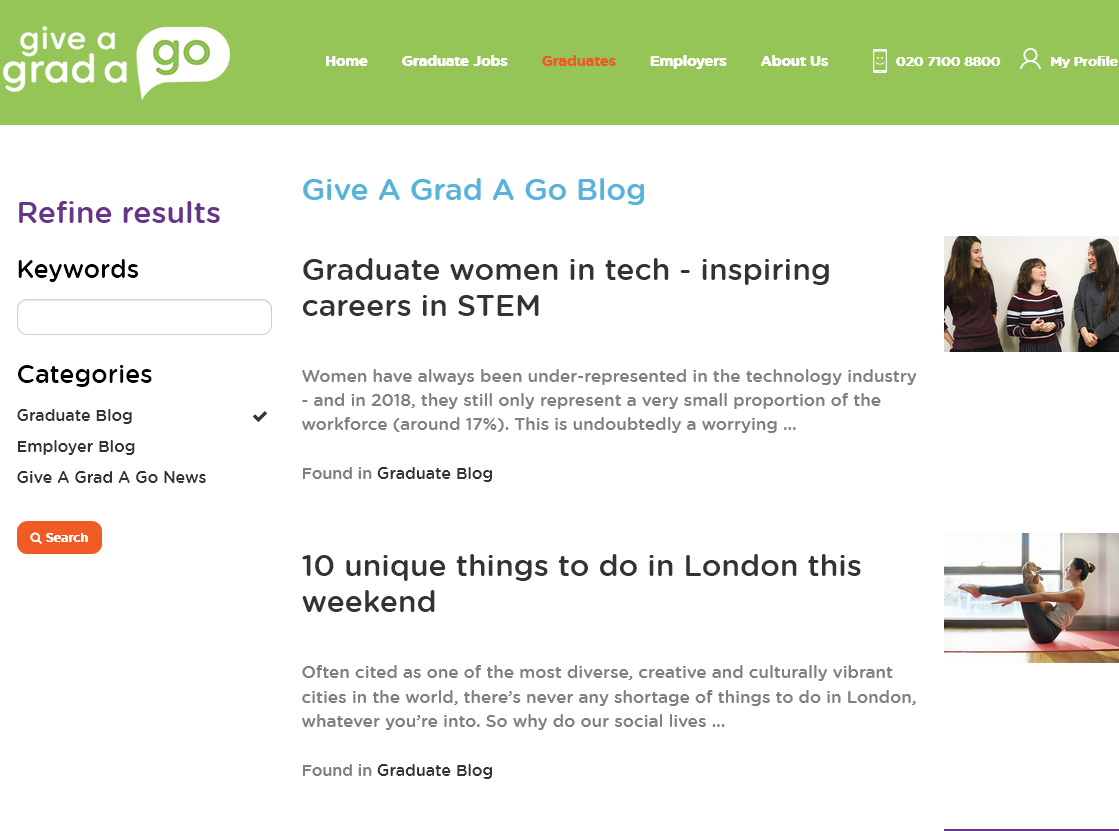Go to the Home page

click(346, 61)
